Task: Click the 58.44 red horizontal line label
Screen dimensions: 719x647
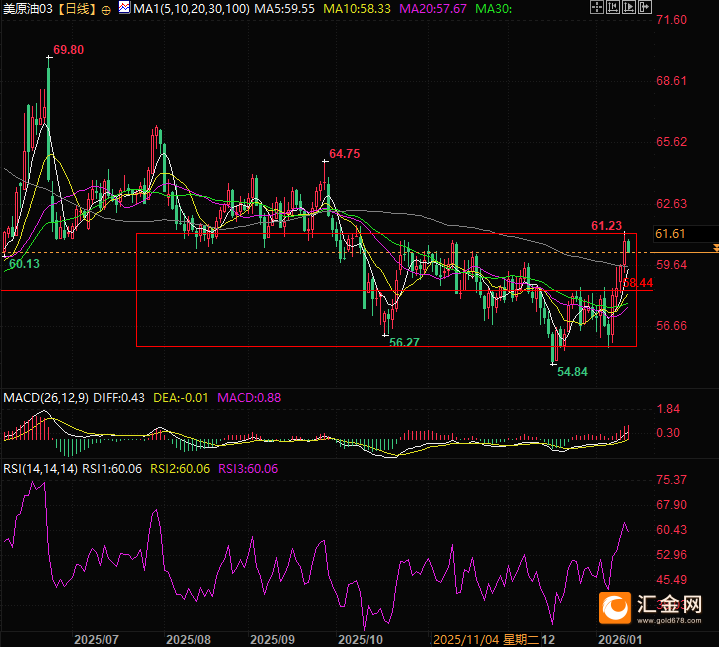Action: coord(638,284)
